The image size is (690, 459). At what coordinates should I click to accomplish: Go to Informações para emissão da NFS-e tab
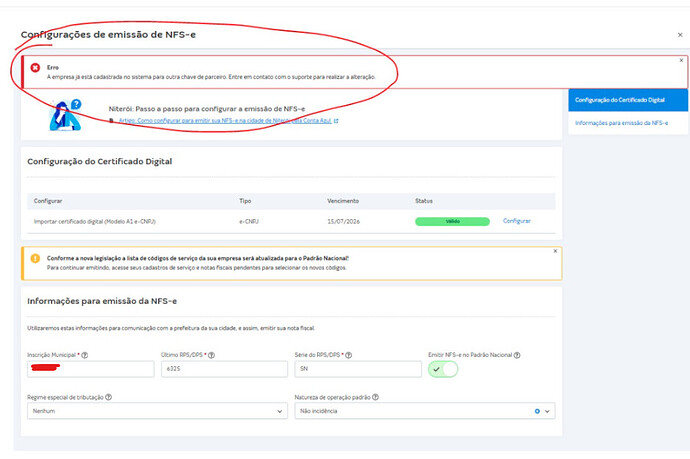[x=621, y=122]
